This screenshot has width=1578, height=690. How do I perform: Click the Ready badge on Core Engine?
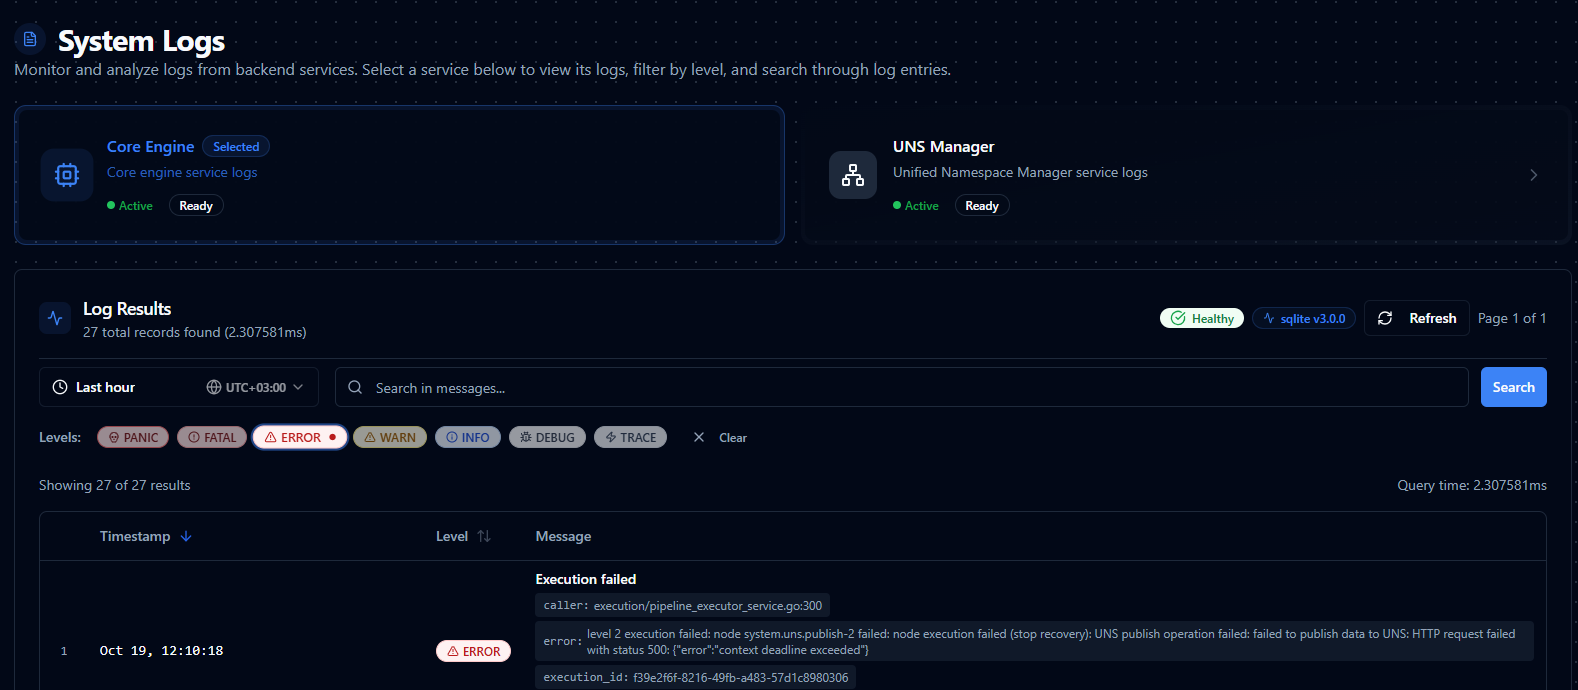pyautogui.click(x=196, y=205)
